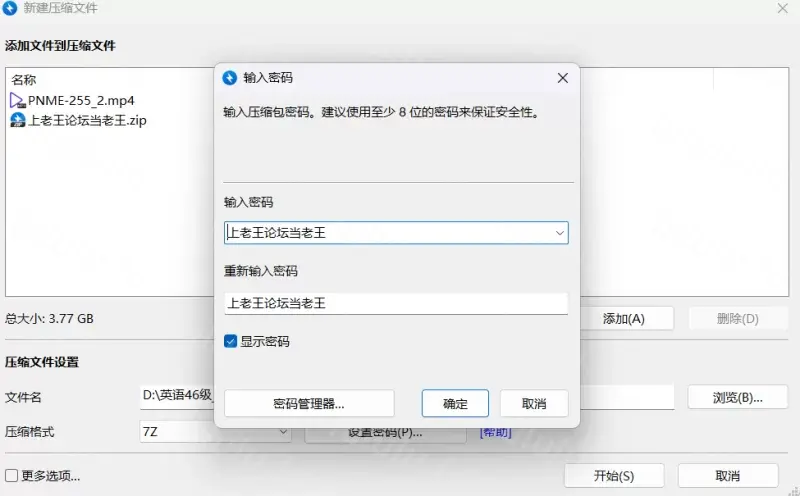Confirm password with 确定 button
The height and width of the screenshot is (496, 800).
455,404
